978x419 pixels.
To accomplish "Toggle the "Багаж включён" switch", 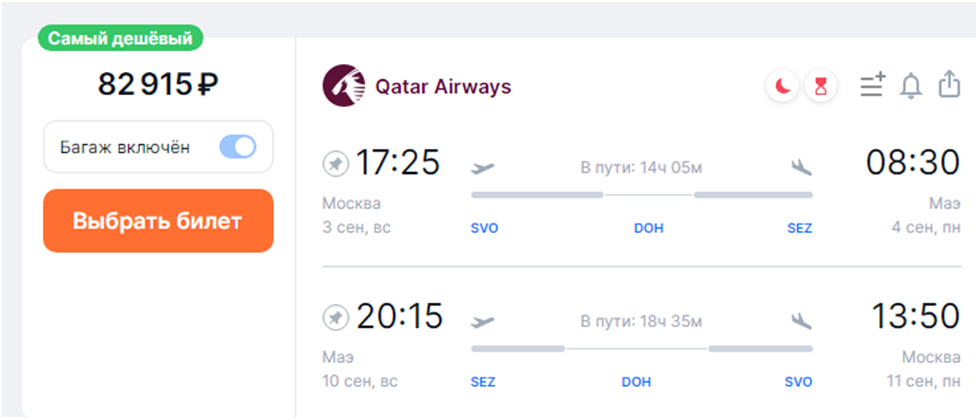I will 238,147.
